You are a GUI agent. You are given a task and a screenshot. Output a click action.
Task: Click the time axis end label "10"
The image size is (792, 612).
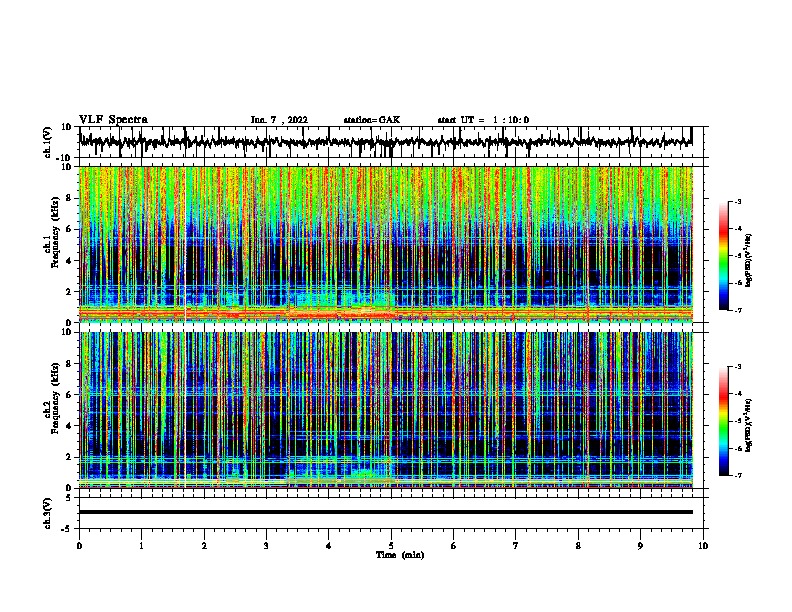coord(703,546)
